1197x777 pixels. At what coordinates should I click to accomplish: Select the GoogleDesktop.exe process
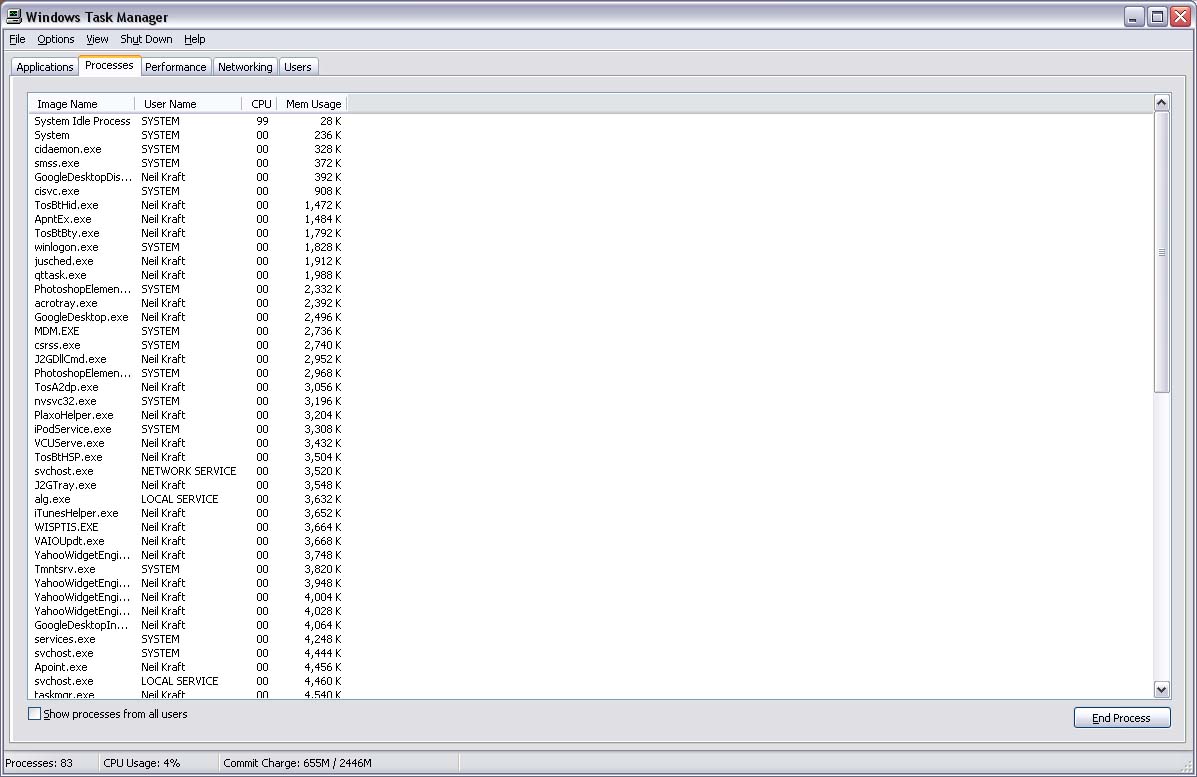pos(188,317)
